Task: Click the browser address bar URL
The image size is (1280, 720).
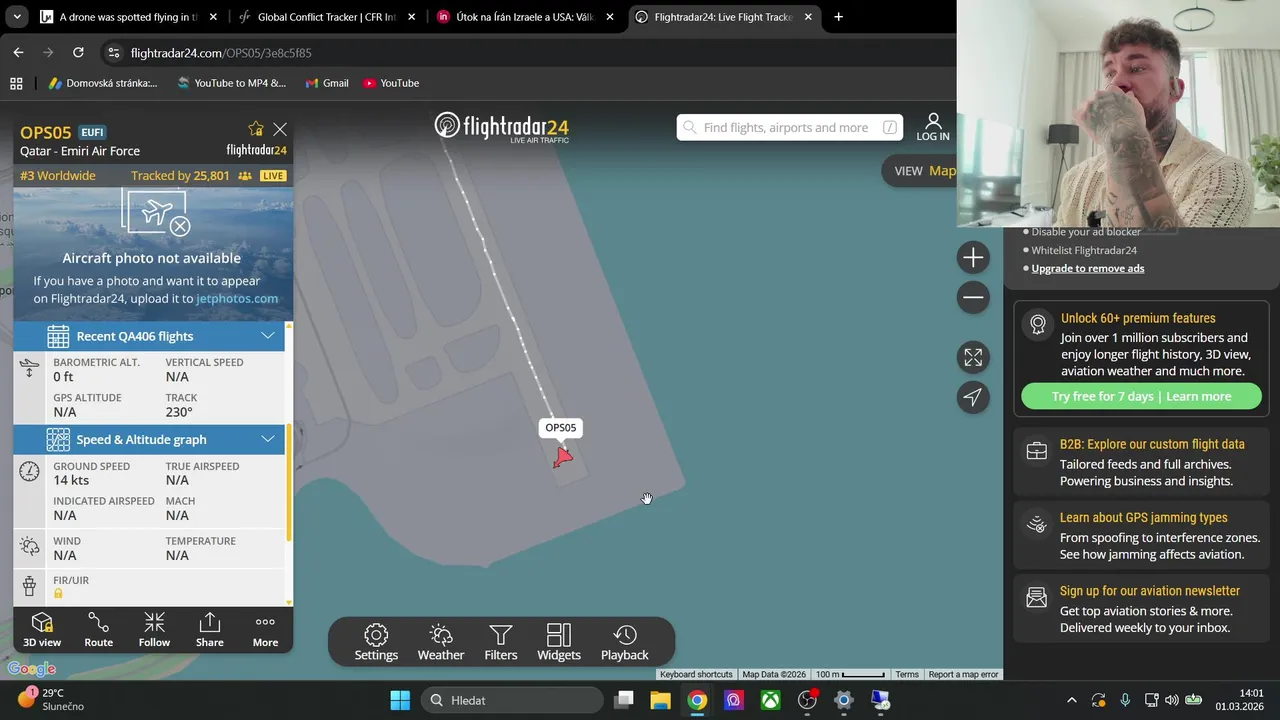Action: (221, 53)
